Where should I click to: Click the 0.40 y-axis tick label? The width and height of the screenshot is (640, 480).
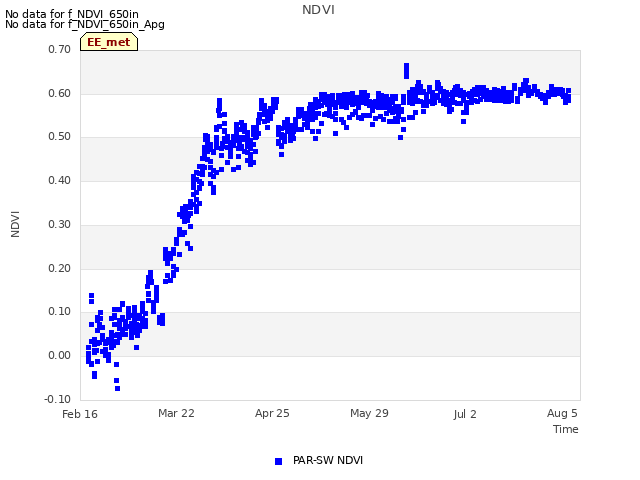(x=60, y=180)
